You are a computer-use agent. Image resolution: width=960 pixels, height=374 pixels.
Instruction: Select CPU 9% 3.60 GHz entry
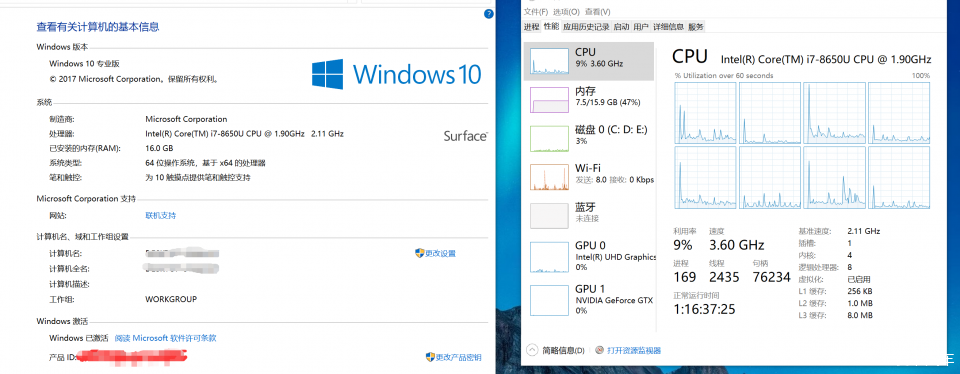tap(589, 61)
